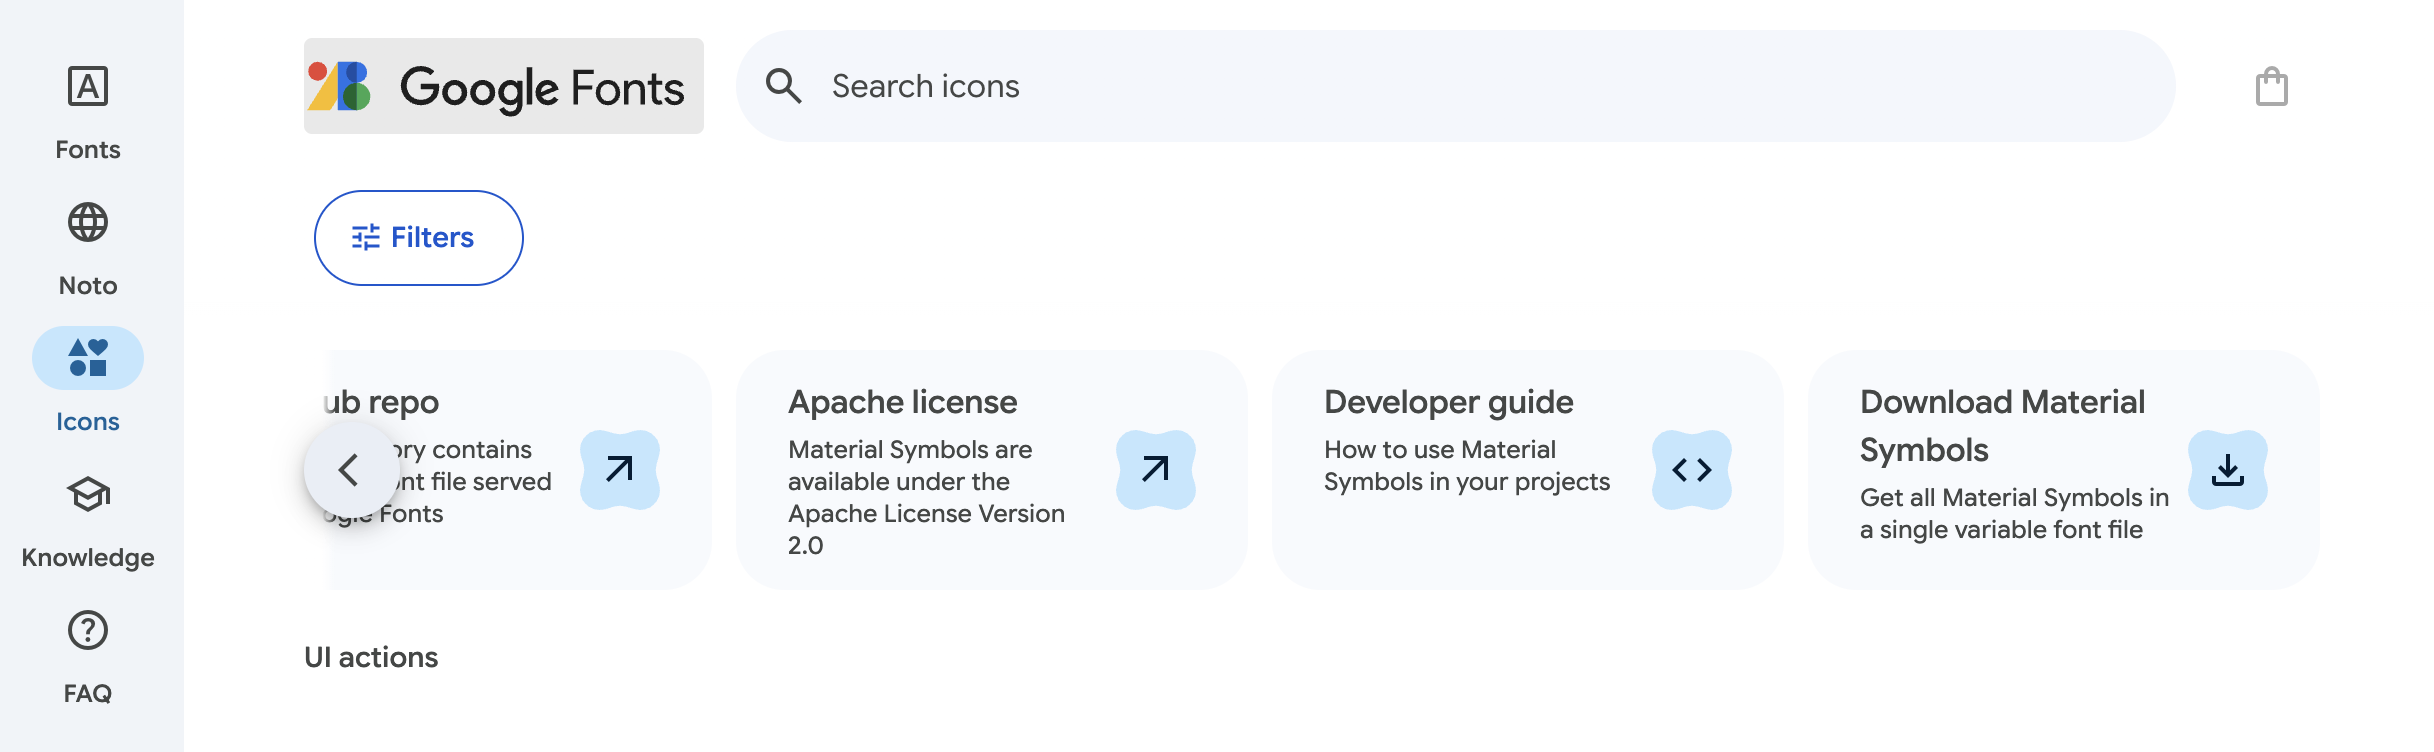
Task: Go to previous carousel card with left chevron
Action: pyautogui.click(x=352, y=470)
